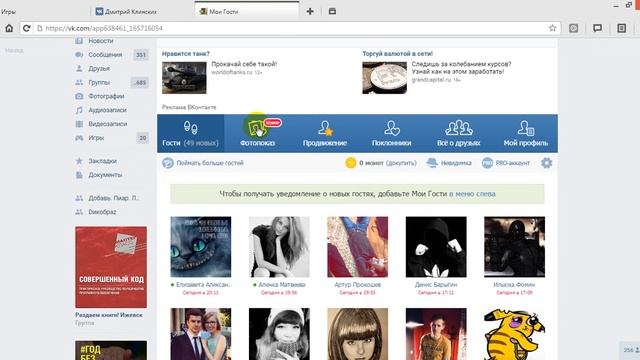Click the Pikachu guest avatar

tap(514, 334)
